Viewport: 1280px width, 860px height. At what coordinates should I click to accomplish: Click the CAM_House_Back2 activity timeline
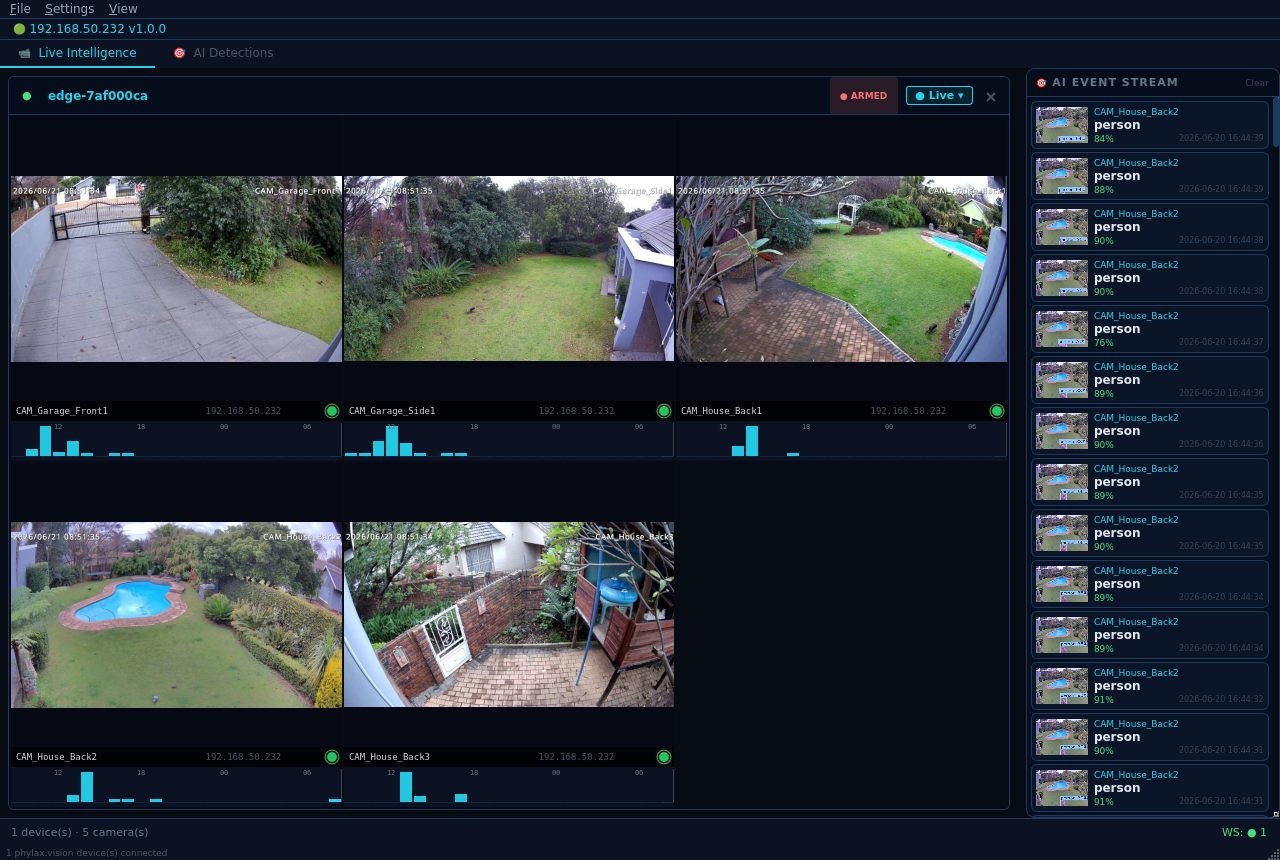tap(176, 785)
